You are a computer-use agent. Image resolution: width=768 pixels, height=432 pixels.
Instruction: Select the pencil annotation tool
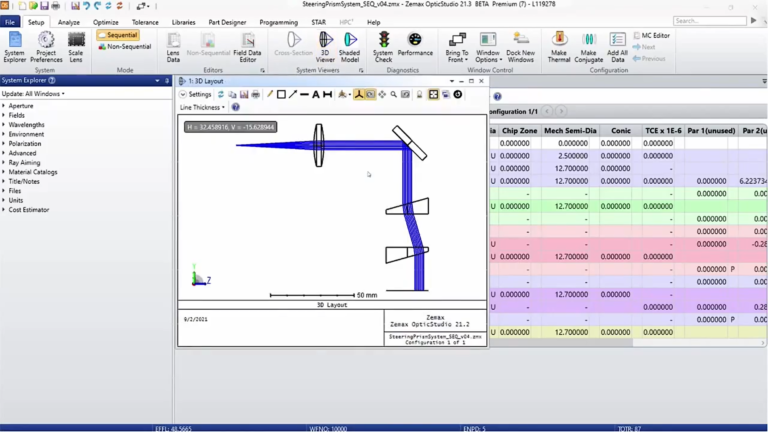[269, 95]
